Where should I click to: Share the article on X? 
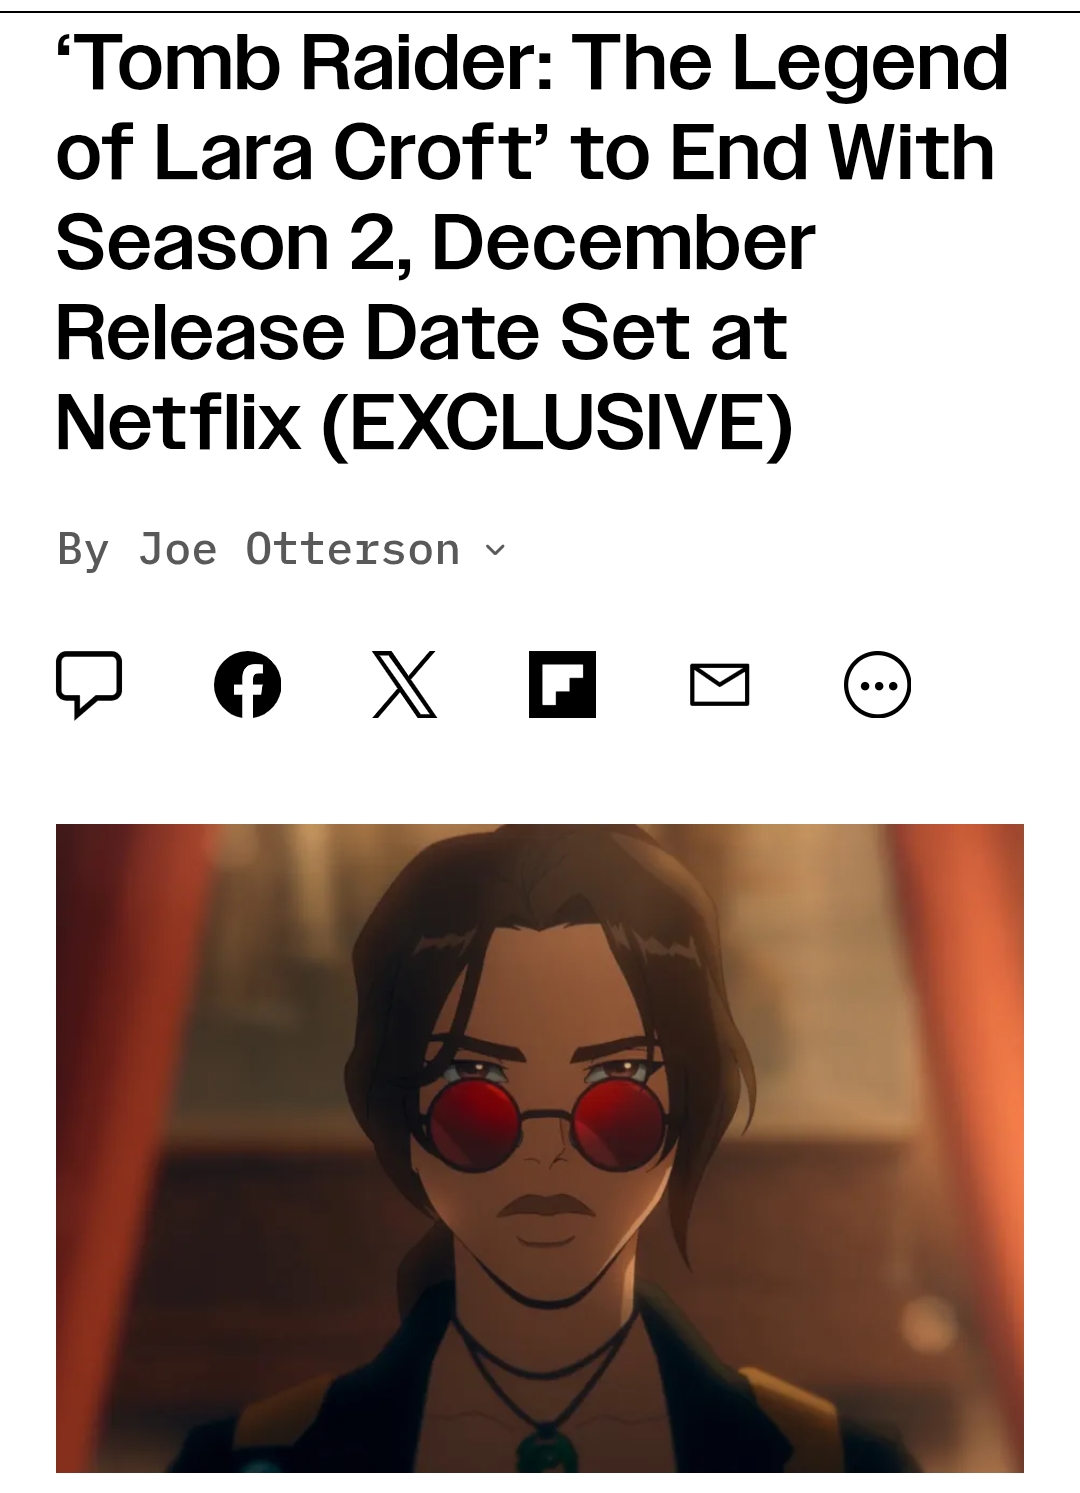click(x=405, y=685)
